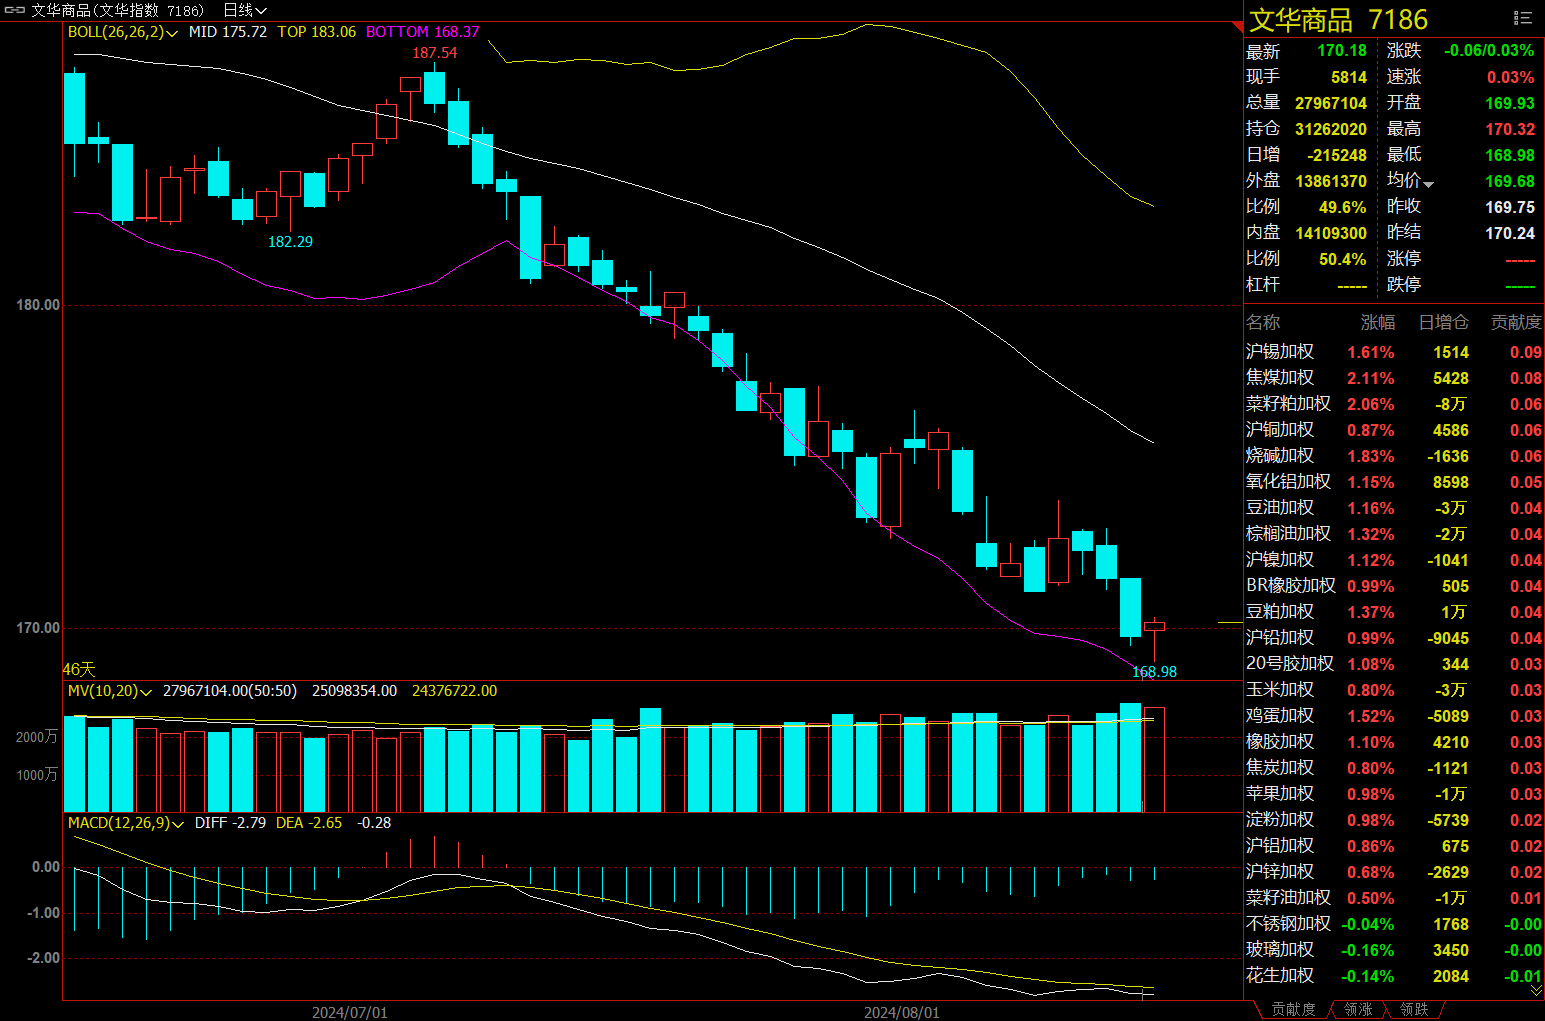Screen dimensions: 1545x1021
Task: Click the 最新 price value 170.18
Action: [1342, 51]
